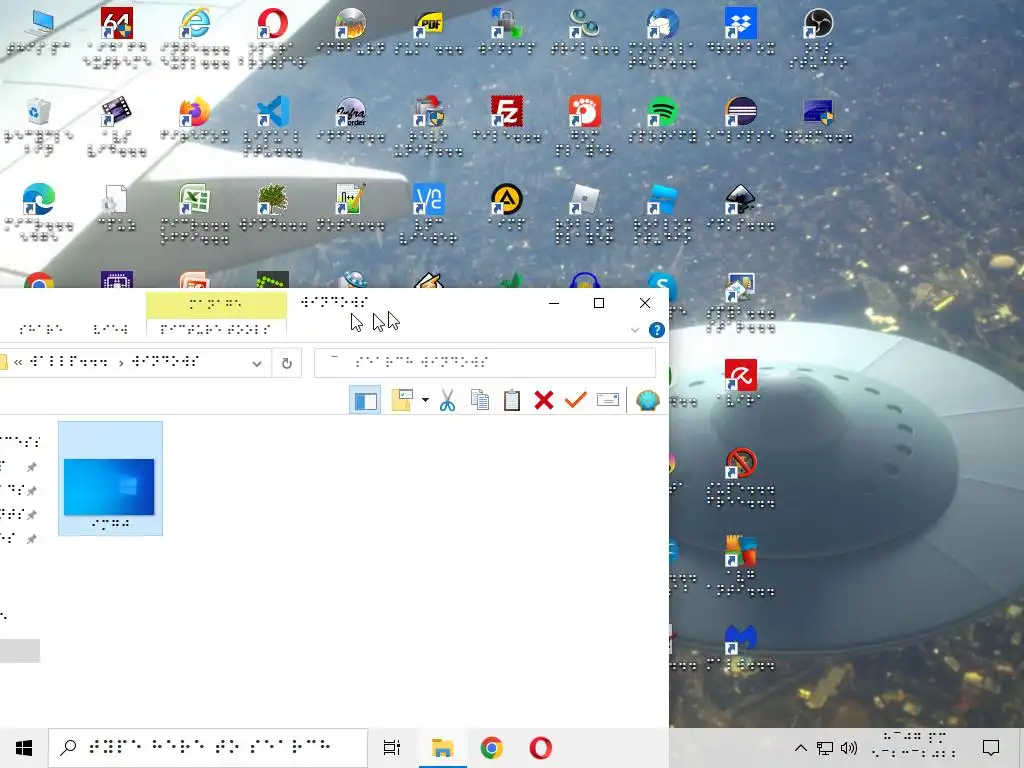Image resolution: width=1024 pixels, height=768 pixels.
Task: Open the address bar history dropdown
Action: point(257,364)
